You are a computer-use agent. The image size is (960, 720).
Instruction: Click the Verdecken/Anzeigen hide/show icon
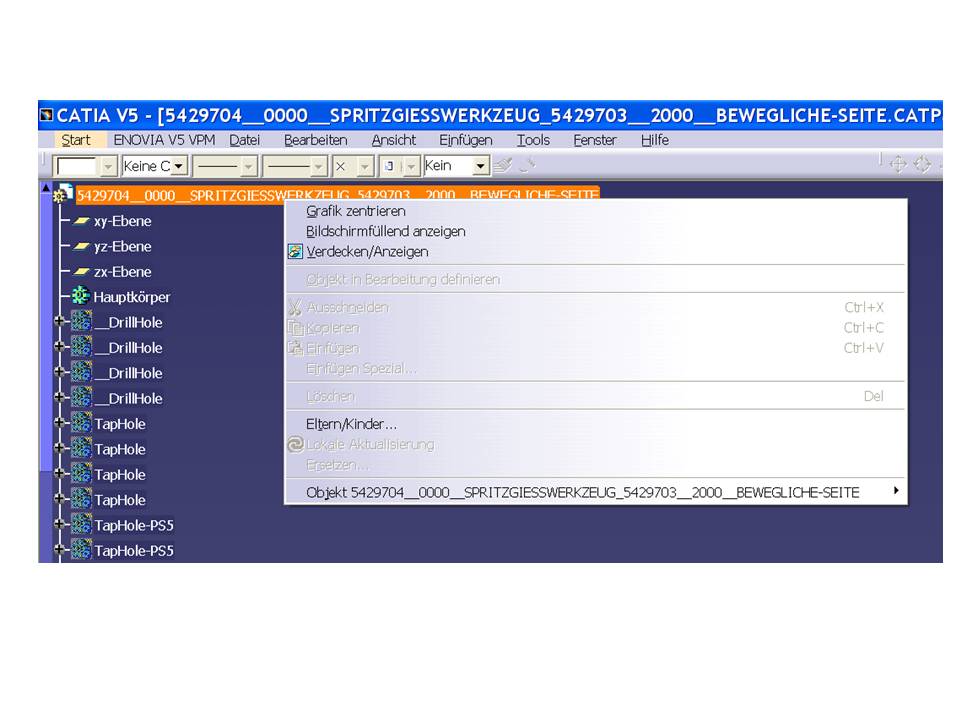(295, 252)
